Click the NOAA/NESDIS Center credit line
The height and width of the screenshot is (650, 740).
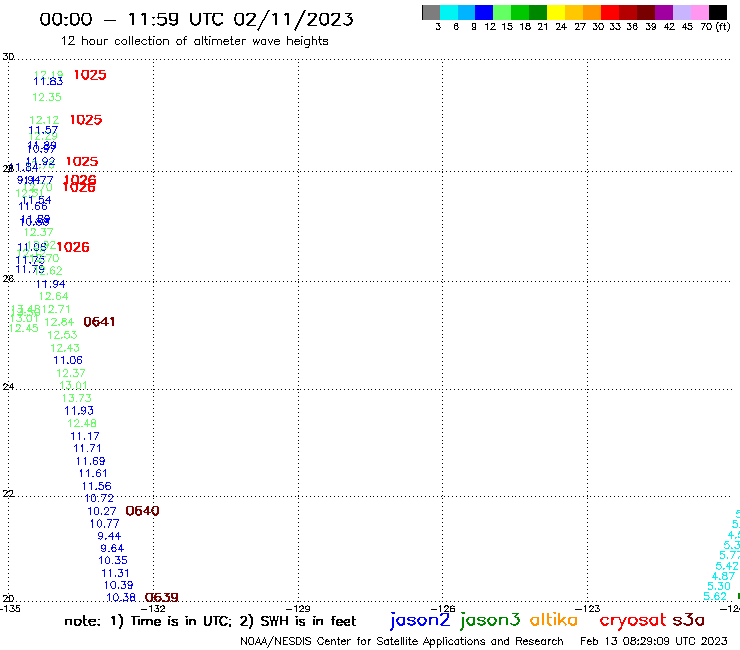click(x=402, y=642)
